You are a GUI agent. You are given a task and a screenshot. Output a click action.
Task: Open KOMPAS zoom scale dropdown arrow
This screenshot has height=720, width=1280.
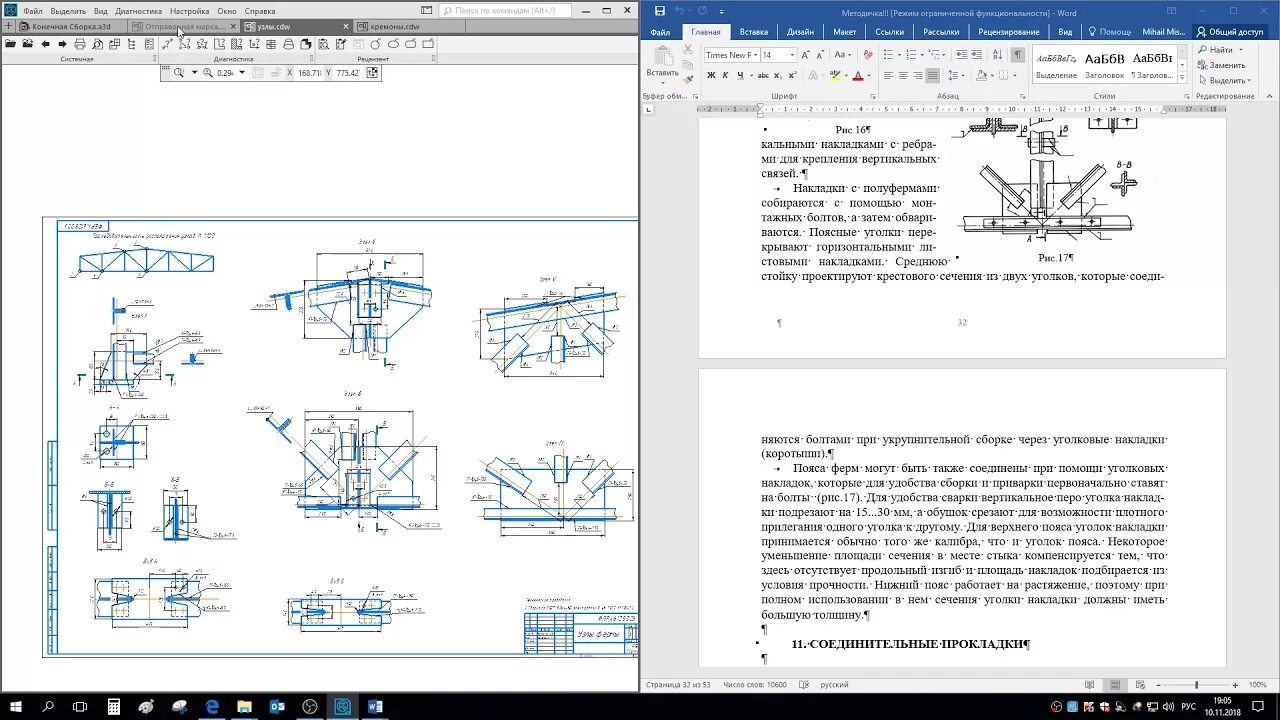(241, 72)
